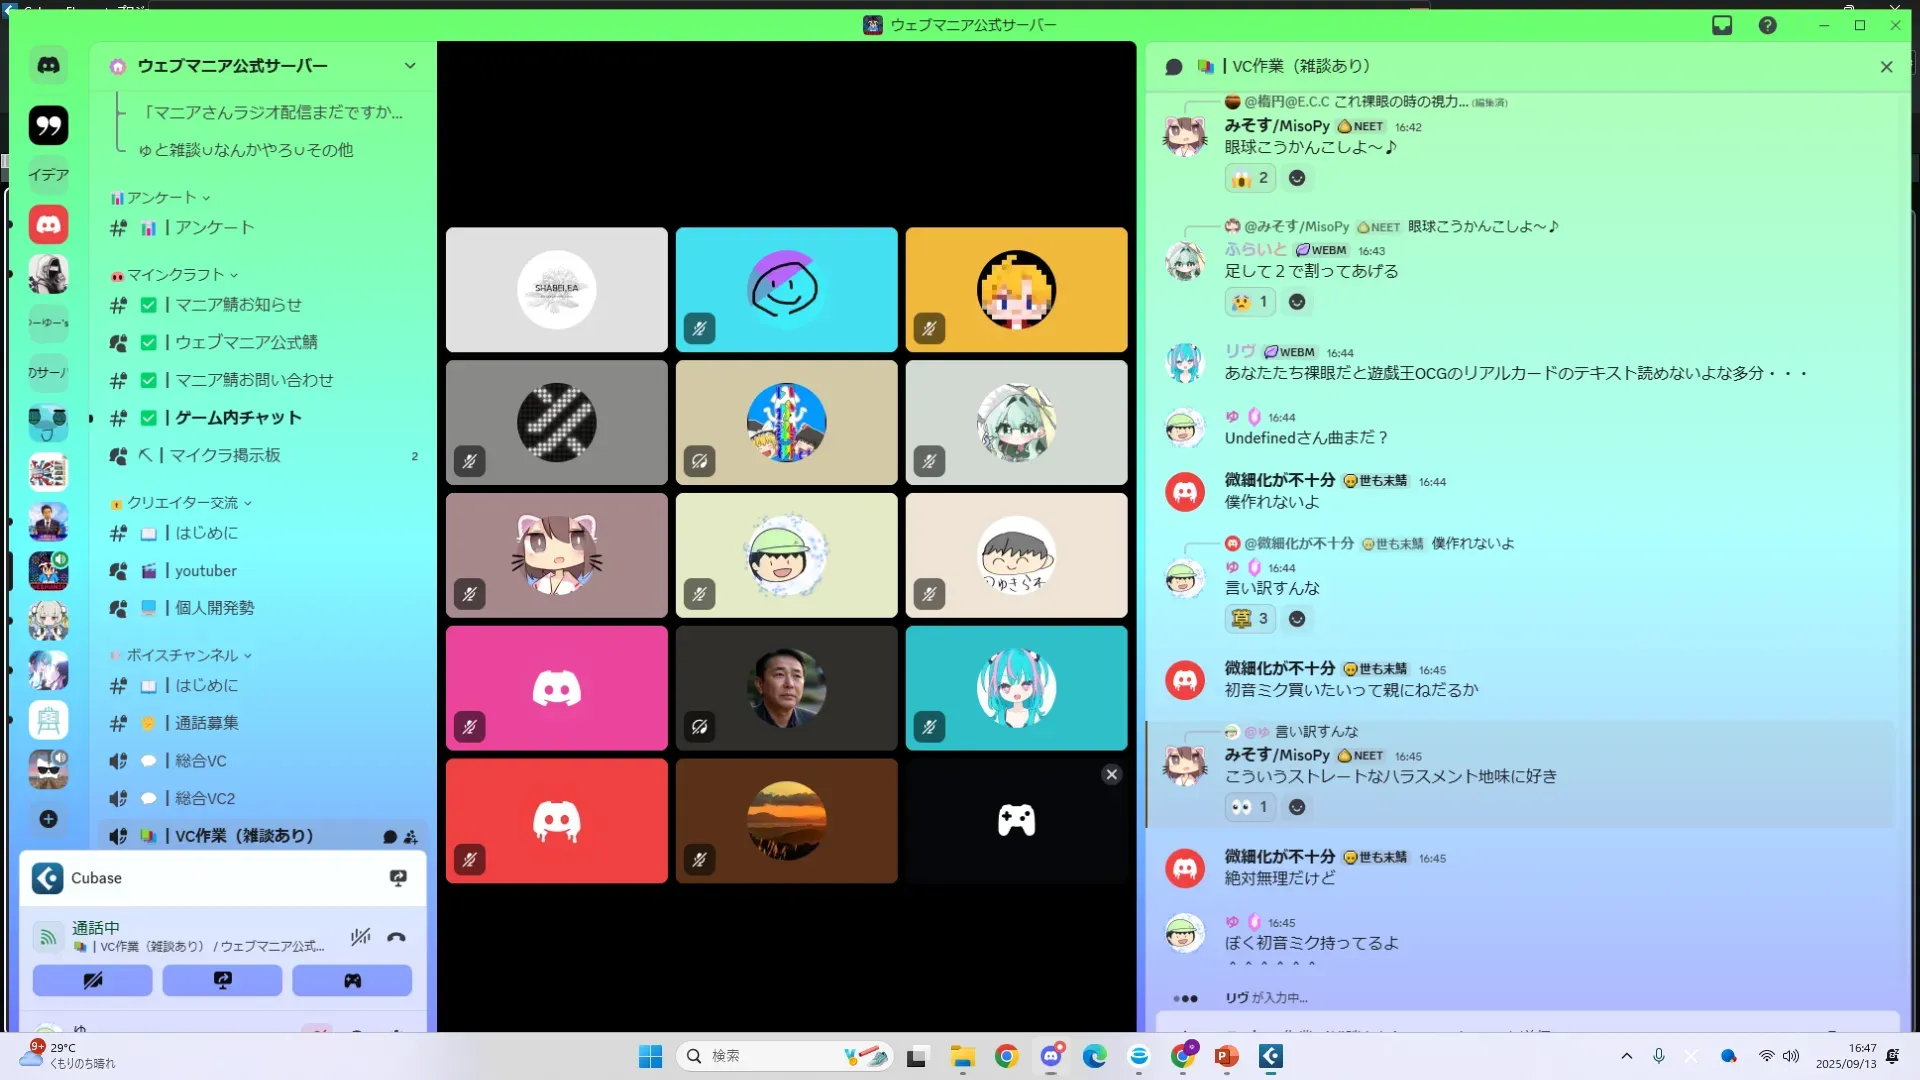The width and height of the screenshot is (1920, 1080).
Task: Click add a server plus icon
Action: [48, 819]
